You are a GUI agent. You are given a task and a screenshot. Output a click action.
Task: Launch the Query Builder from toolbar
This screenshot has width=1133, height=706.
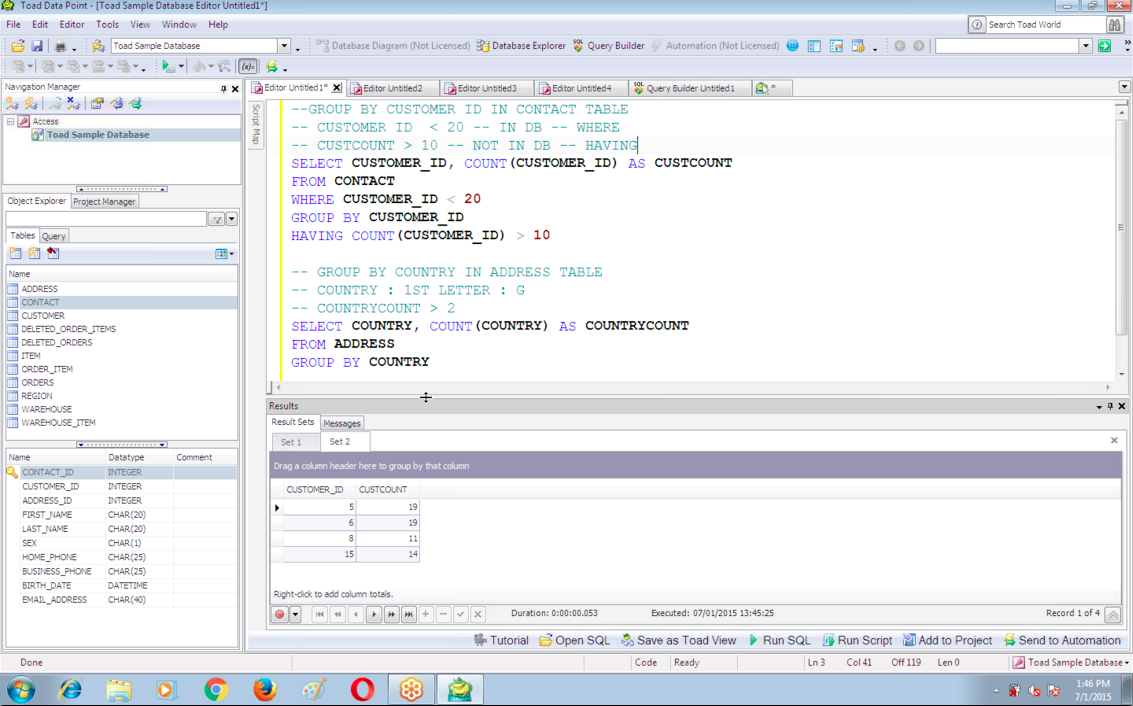608,46
